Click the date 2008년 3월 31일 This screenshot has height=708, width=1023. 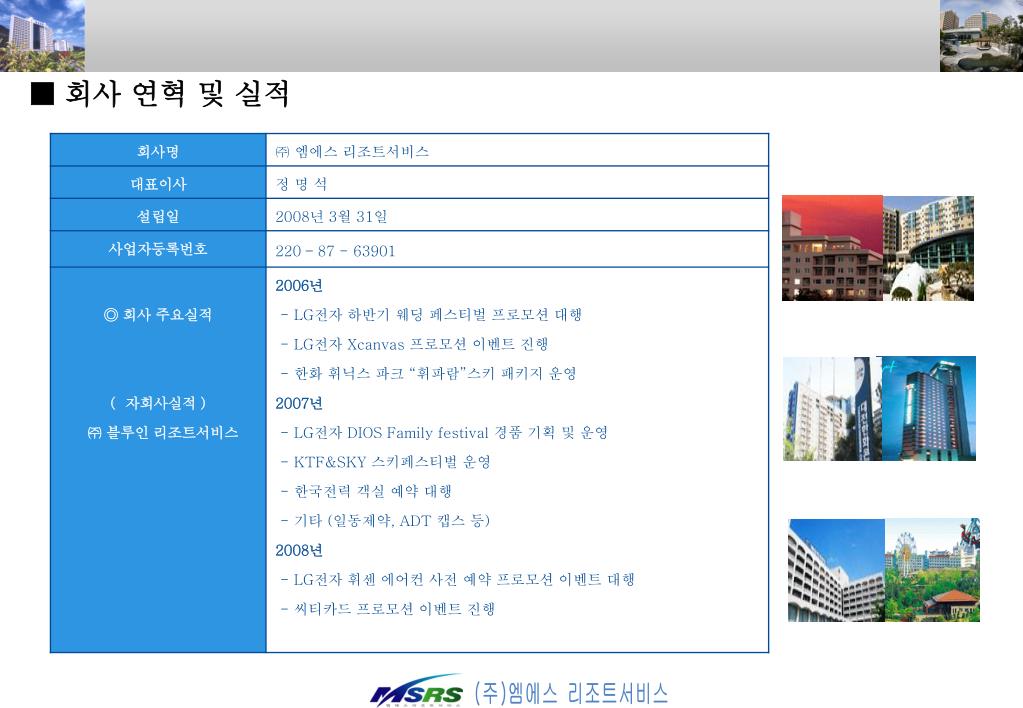[x=331, y=216]
